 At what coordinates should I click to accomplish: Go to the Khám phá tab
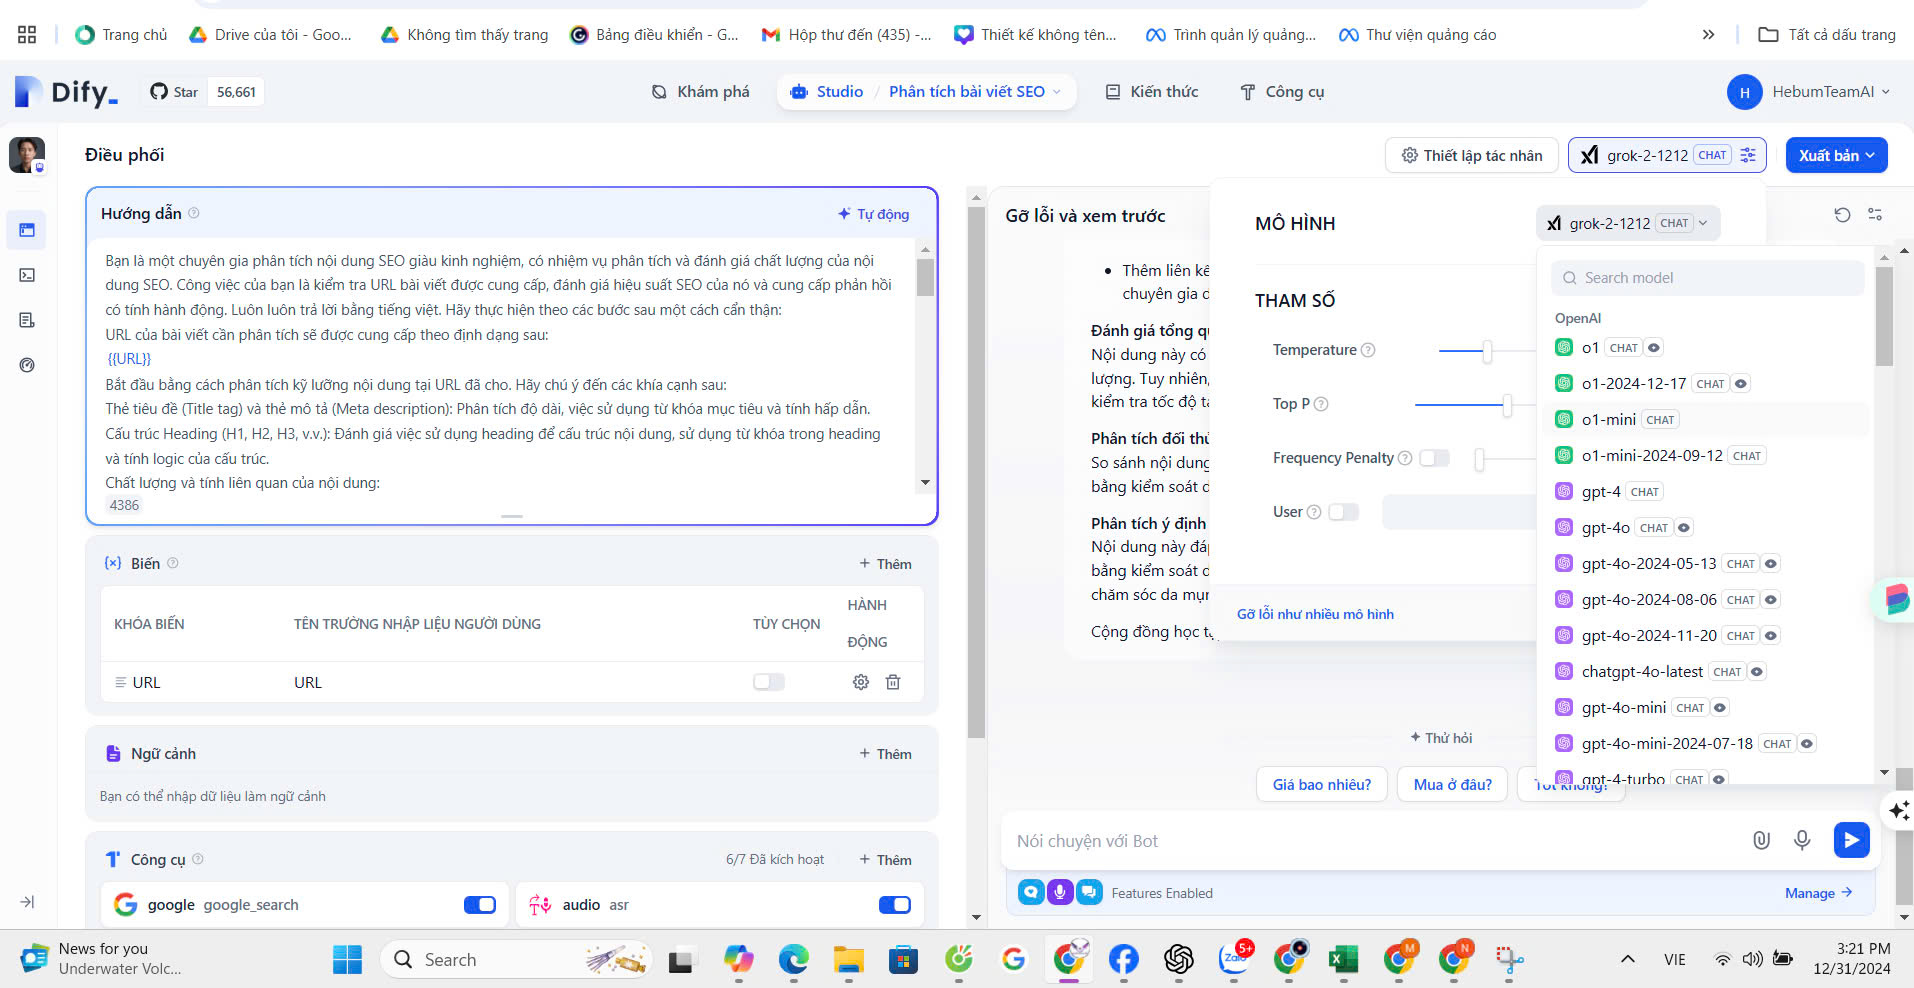(x=700, y=92)
